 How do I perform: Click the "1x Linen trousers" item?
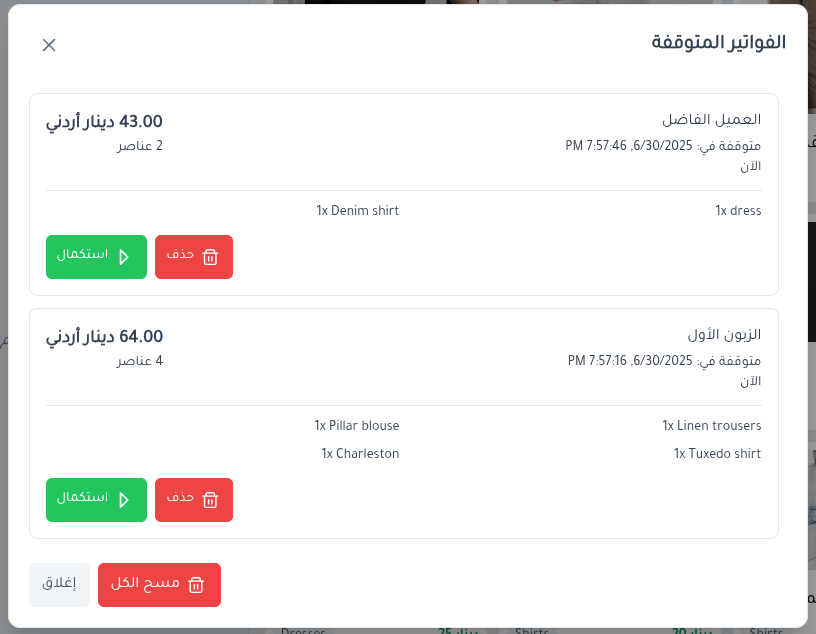point(711,426)
